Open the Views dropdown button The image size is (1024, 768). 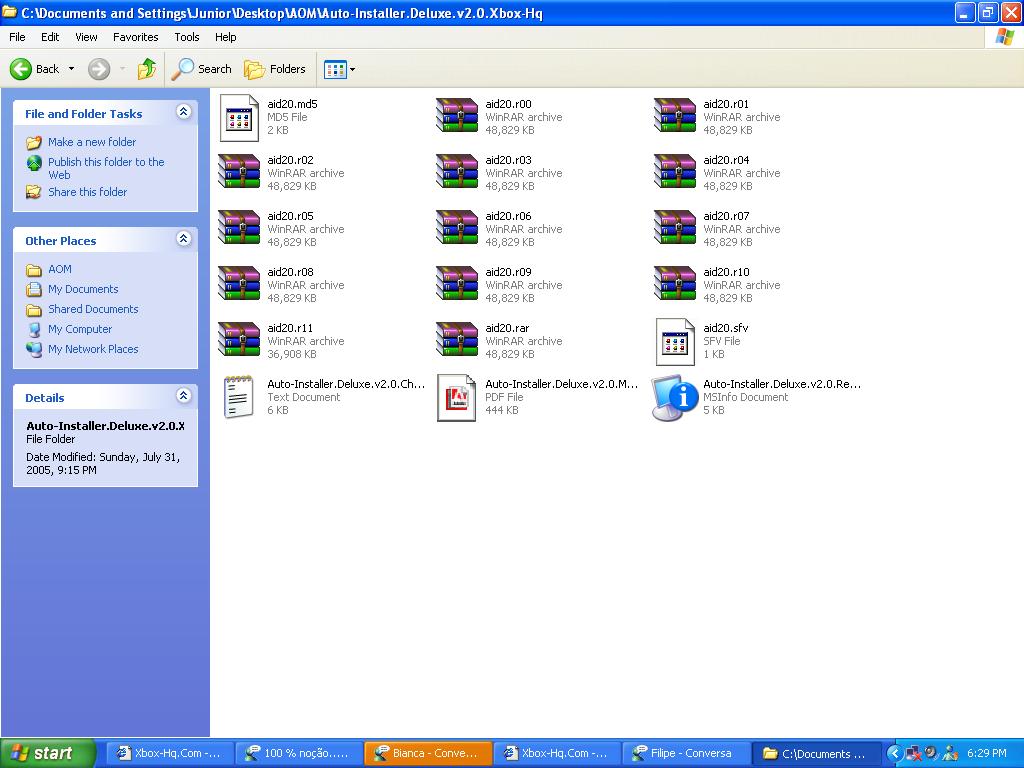point(340,69)
